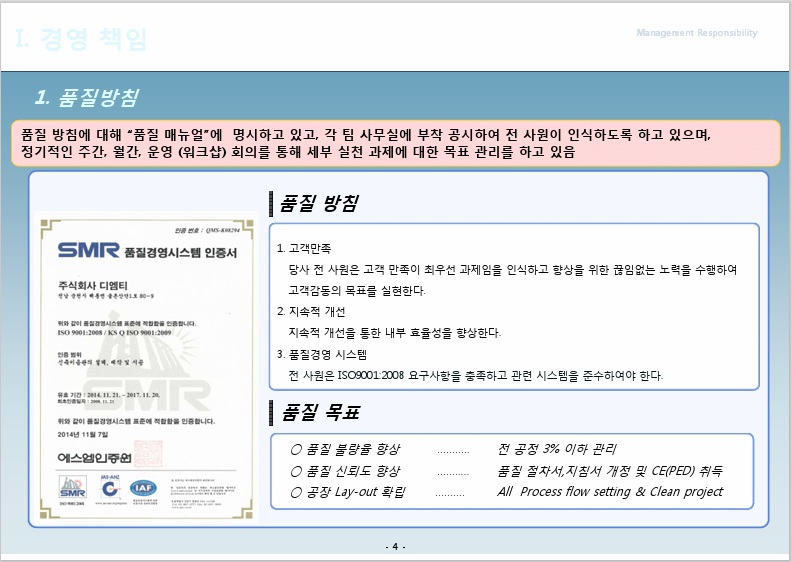The image size is (792, 562).
Task: Click the pink summary box starting '품질 방침에 대해'
Action: click(395, 143)
